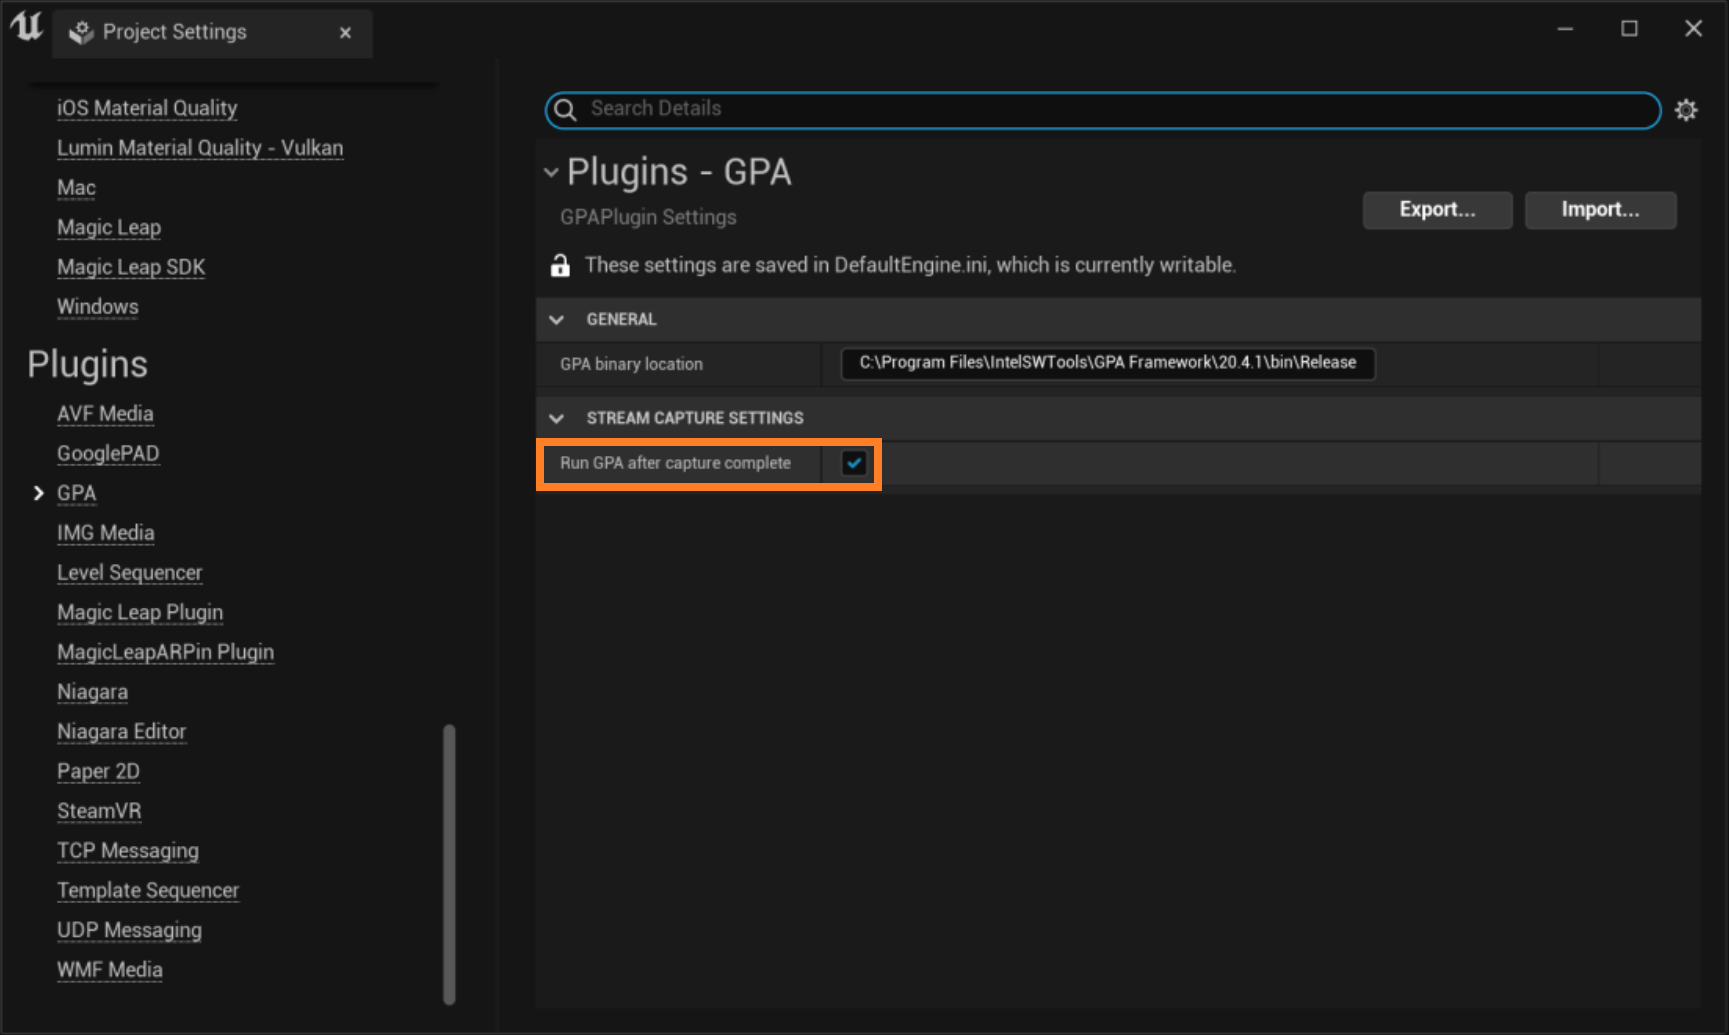Image resolution: width=1729 pixels, height=1035 pixels.
Task: Open the Niagara plugin settings
Action: click(92, 692)
